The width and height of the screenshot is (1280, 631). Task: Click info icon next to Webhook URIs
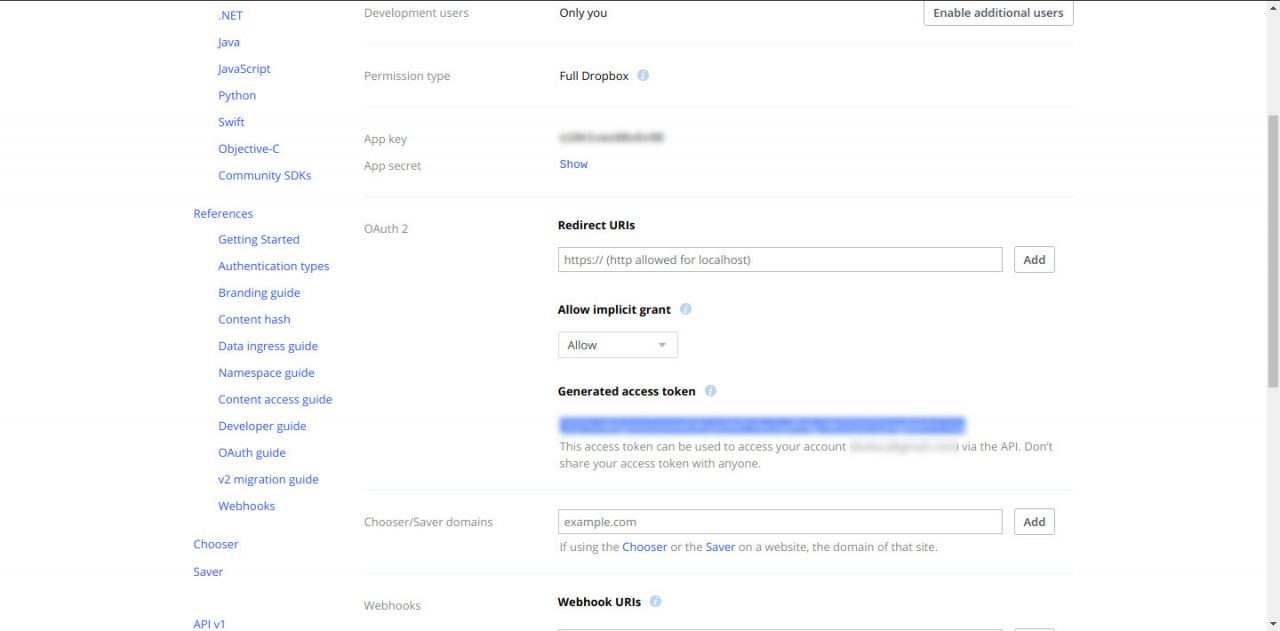tap(656, 601)
